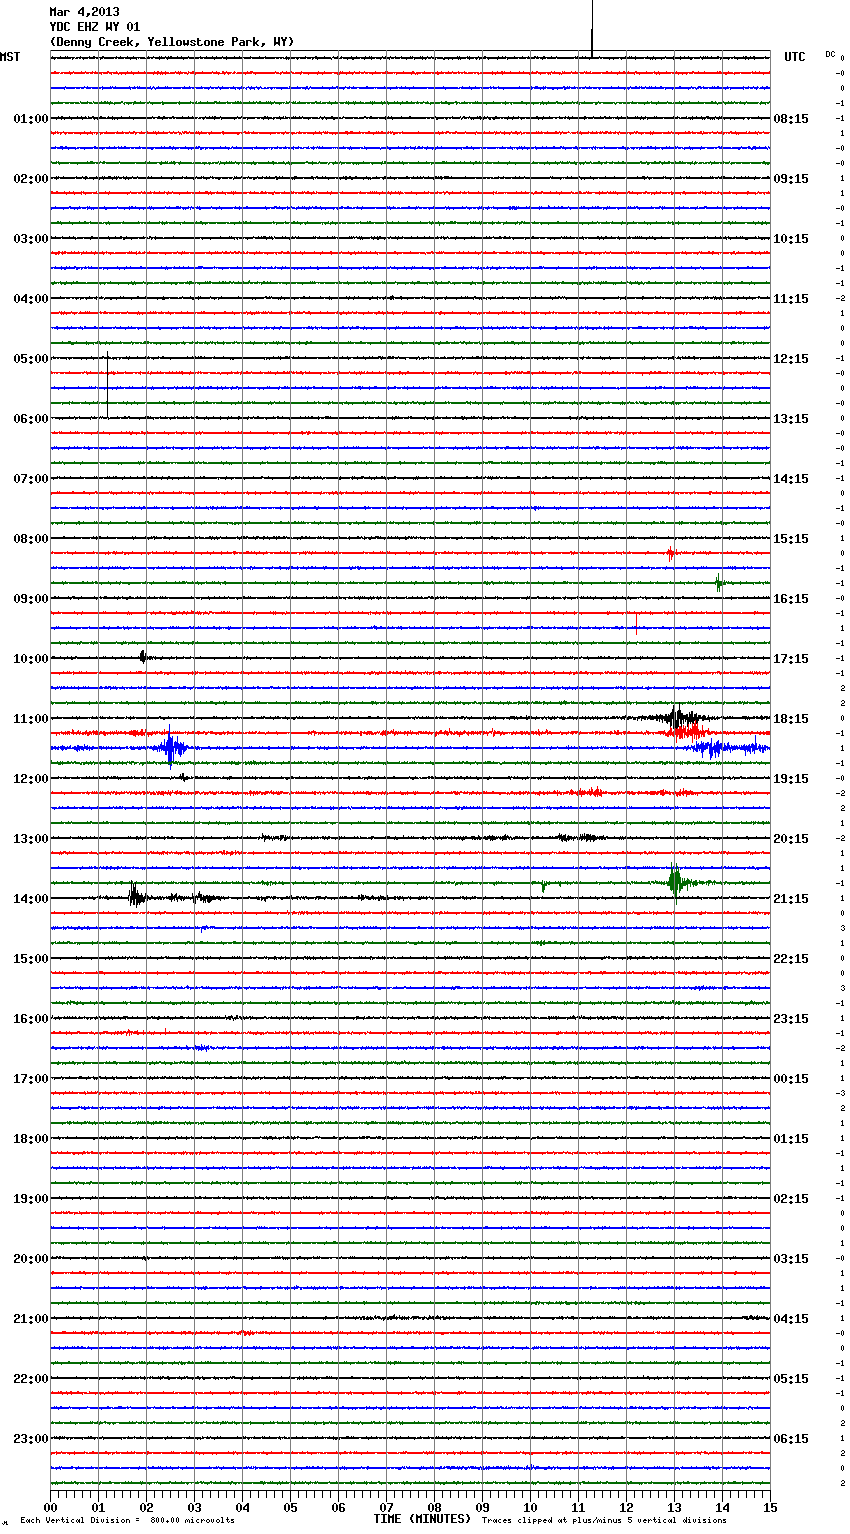Screen dimensions: 850x1534
Task: Click the date text 'Mar 4,2013'
Action: coord(84,13)
